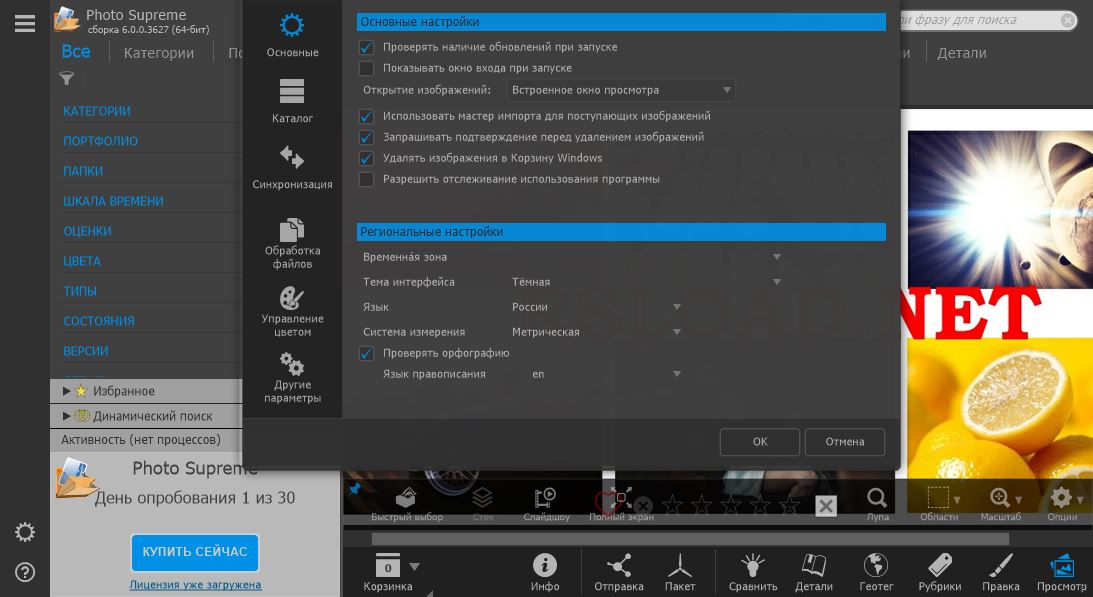Image resolution: width=1093 pixels, height=597 pixels.
Task: Click the Отмена button
Action: (845, 441)
